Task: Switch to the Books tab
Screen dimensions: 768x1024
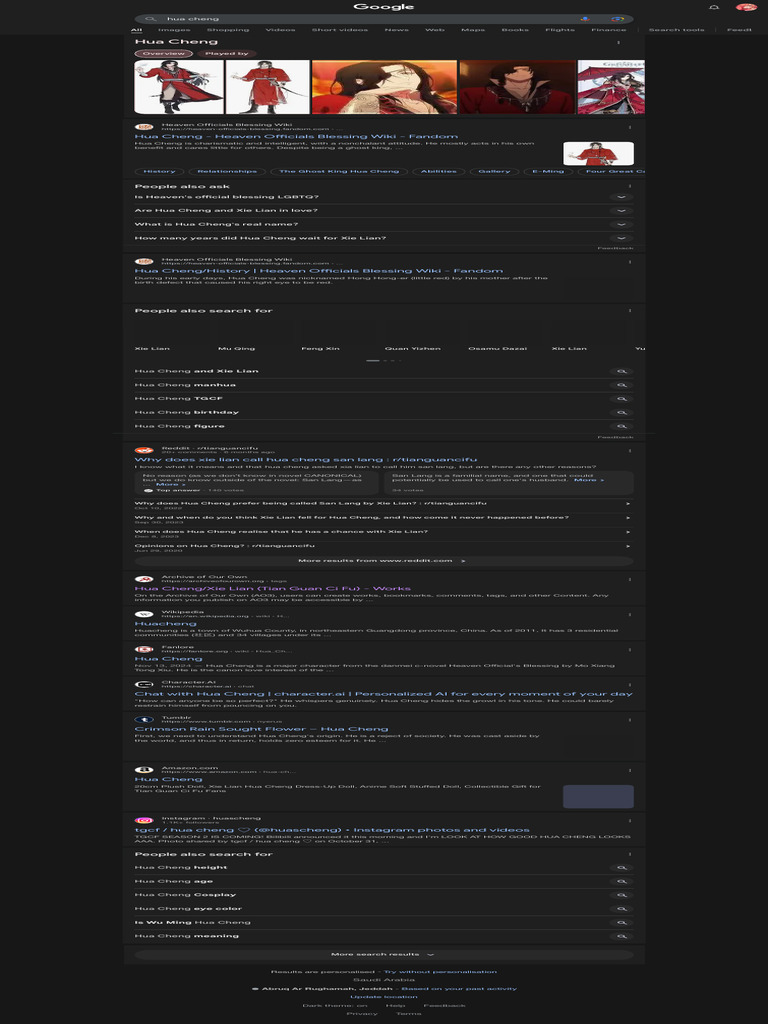Action: pos(515,29)
